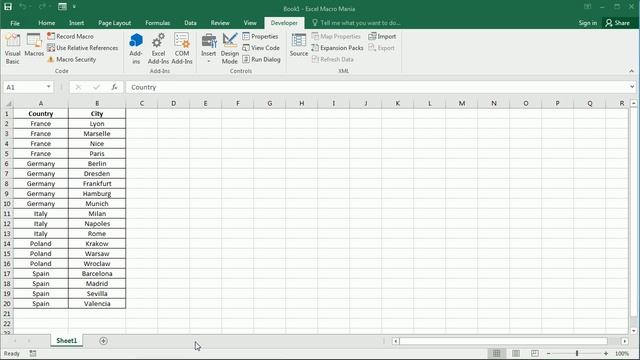Open the File tab
Image resolution: width=640 pixels, height=360 pixels.
[x=15, y=23]
